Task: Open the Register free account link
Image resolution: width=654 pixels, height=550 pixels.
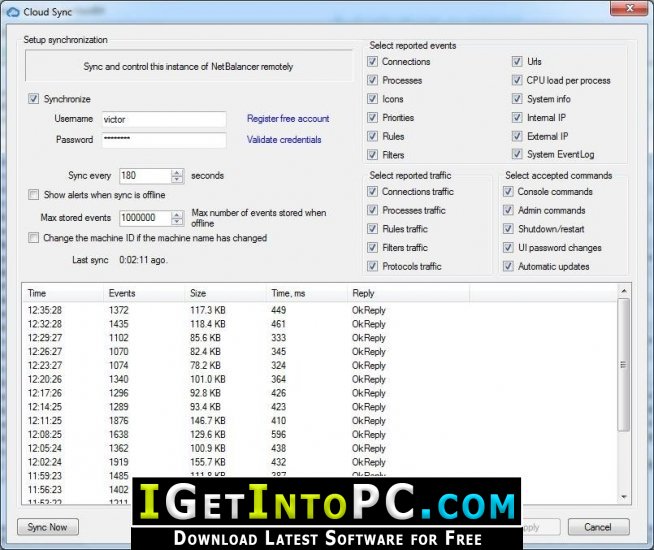Action: [288, 118]
